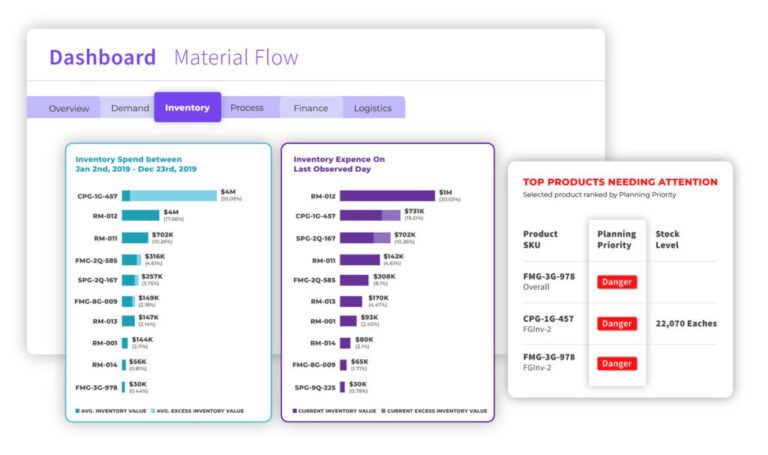The height and width of the screenshot is (455, 768).
Task: Click the Product SKU column header
Action: point(541,240)
